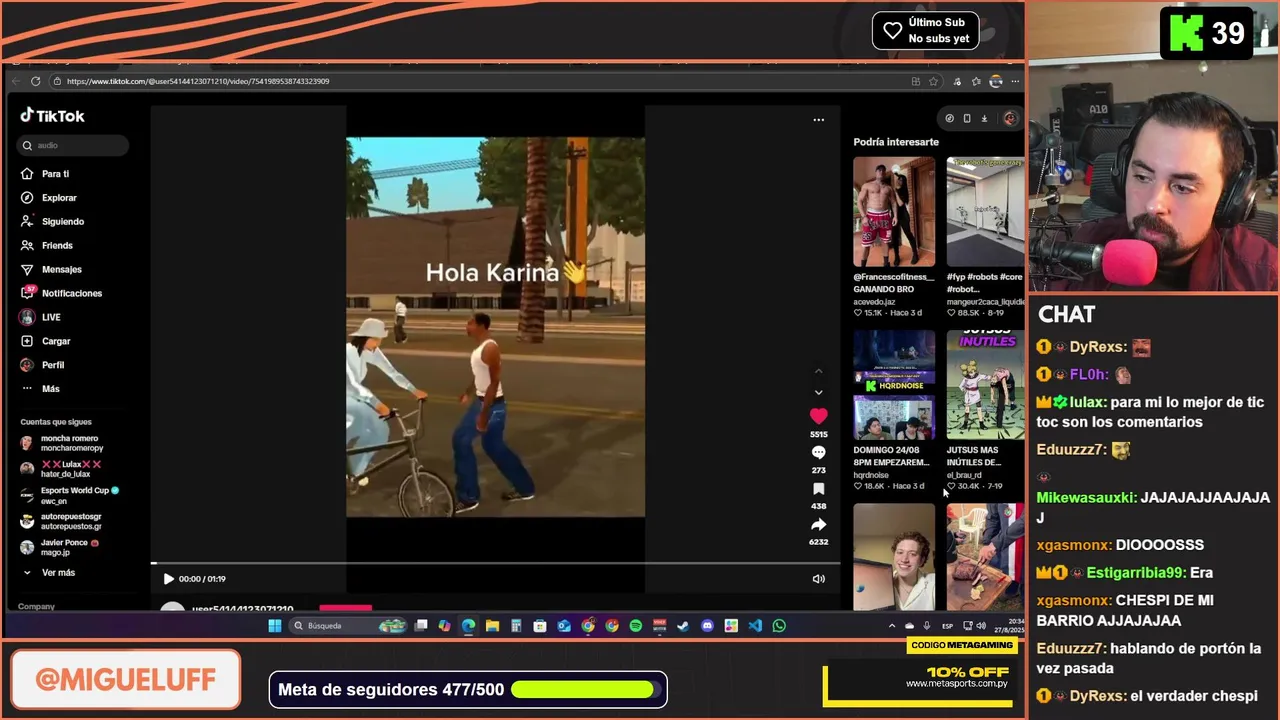
Task: Open autorepuestosgr account
Action: point(62,521)
